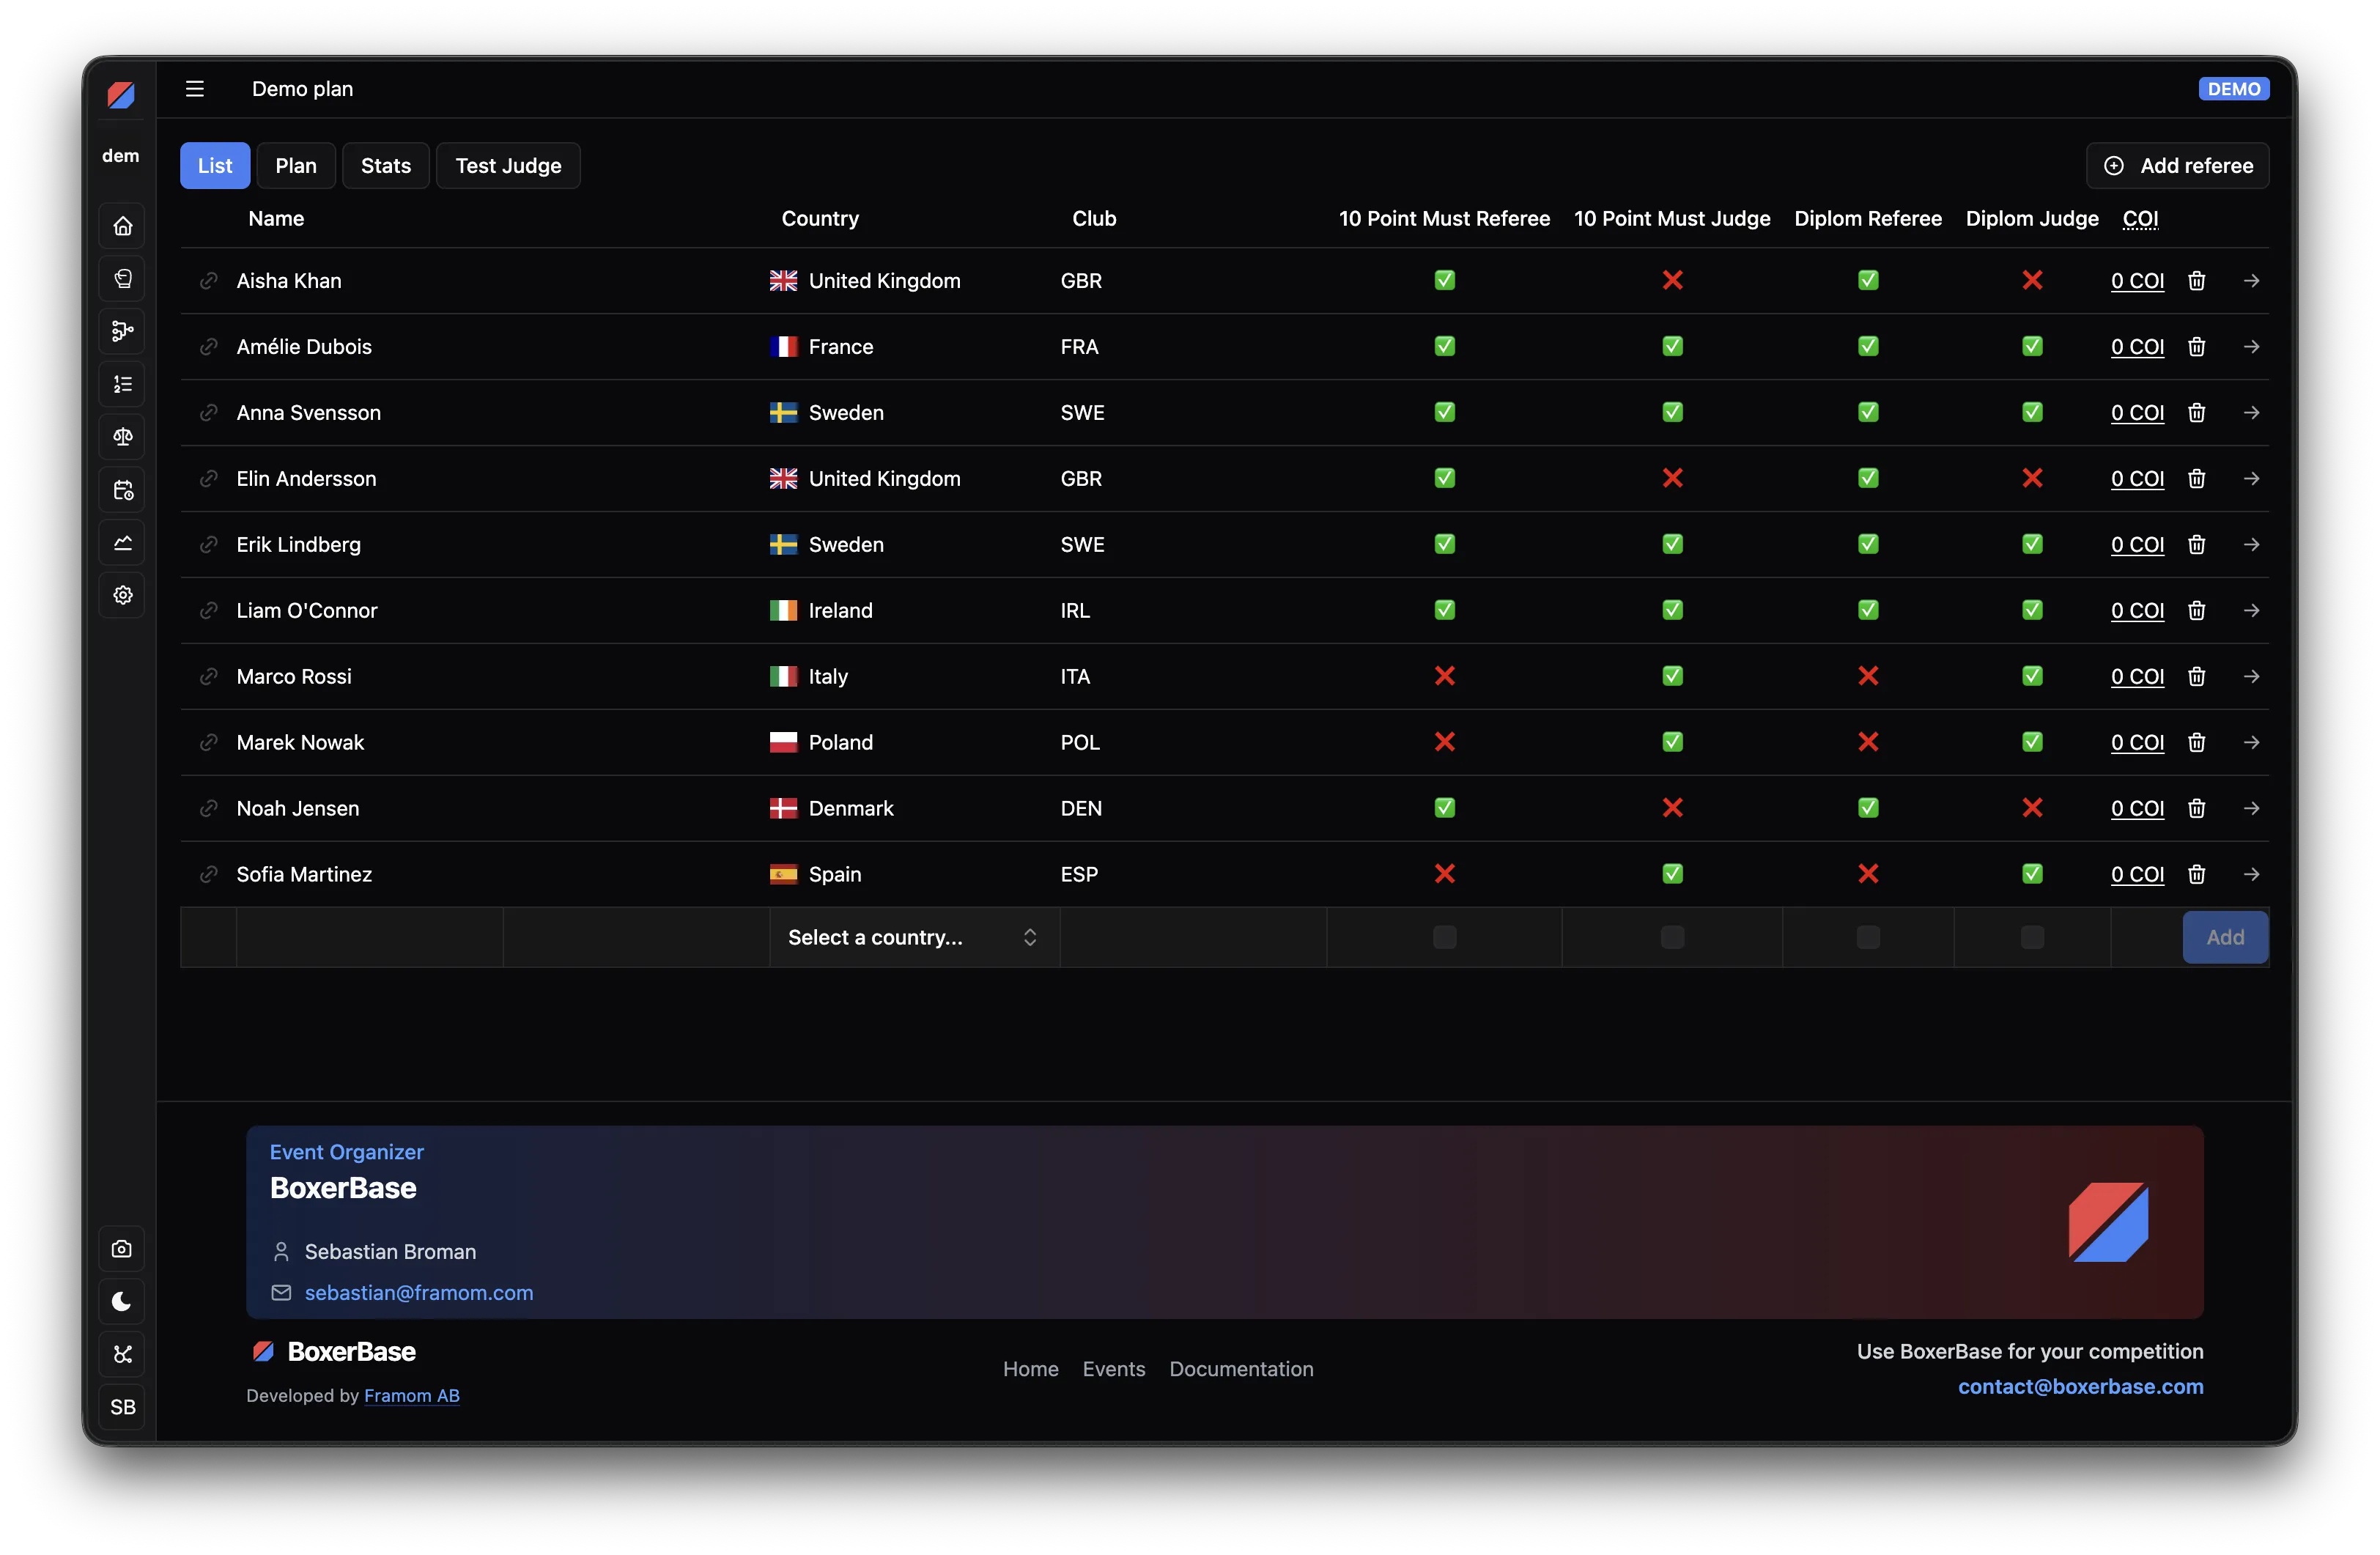Open 0 COI link for Sofia Martinez
The height and width of the screenshot is (1555, 2380).
point(2137,875)
